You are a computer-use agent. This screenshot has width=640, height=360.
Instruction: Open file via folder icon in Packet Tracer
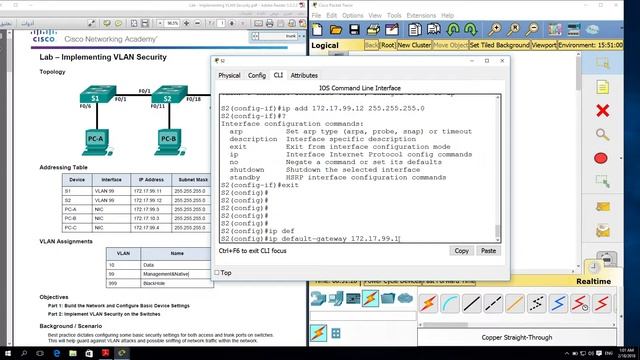[x=336, y=30]
